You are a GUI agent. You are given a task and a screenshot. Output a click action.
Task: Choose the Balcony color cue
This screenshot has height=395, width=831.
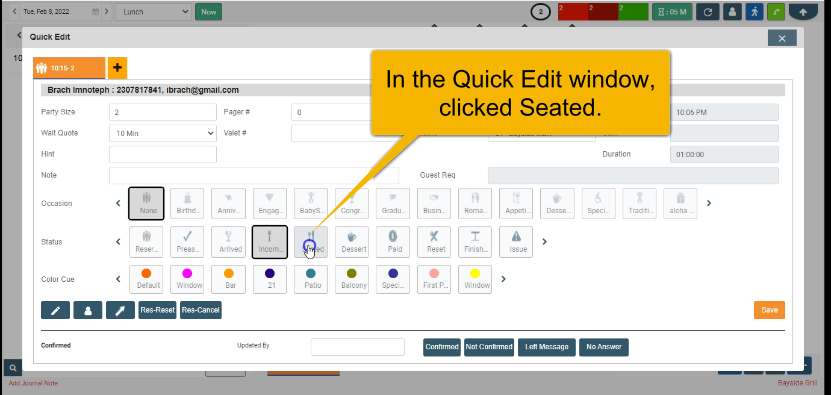coord(352,279)
